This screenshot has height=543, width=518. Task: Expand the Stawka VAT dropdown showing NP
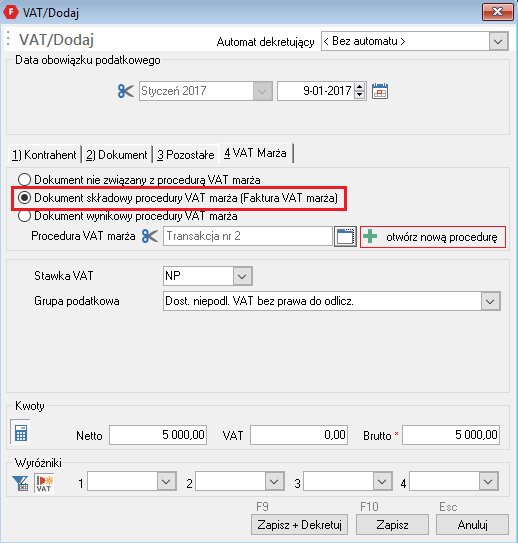[x=242, y=276]
